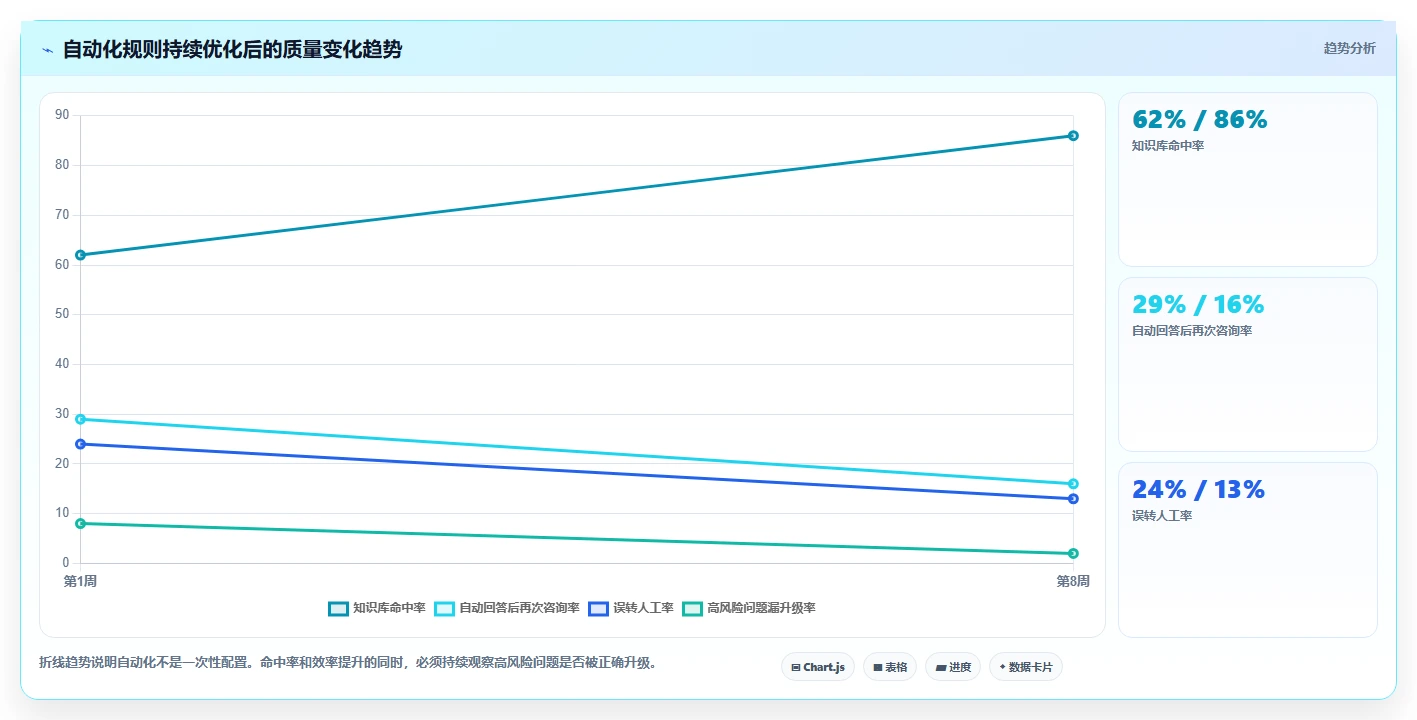Image resolution: width=1417 pixels, height=720 pixels.
Task: Click 知识库命中率 caption in the first card
Action: [x=1168, y=146]
